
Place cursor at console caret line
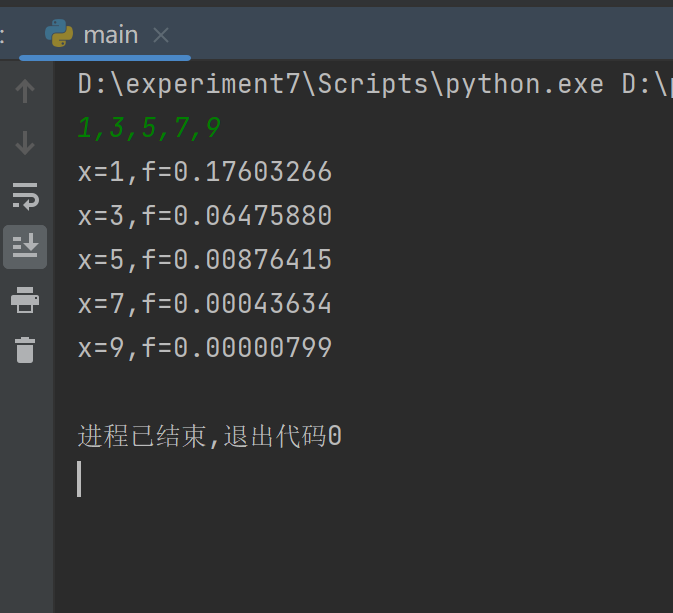click(80, 479)
